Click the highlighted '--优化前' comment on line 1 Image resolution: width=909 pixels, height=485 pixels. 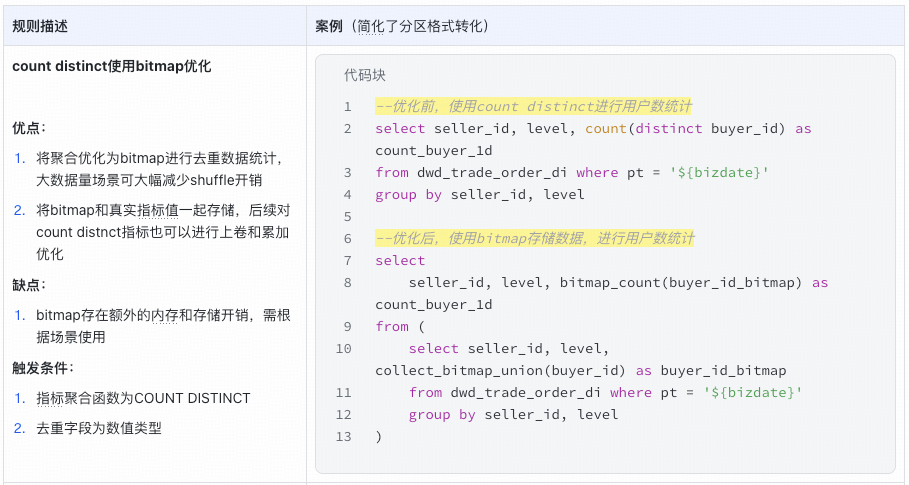click(533, 107)
